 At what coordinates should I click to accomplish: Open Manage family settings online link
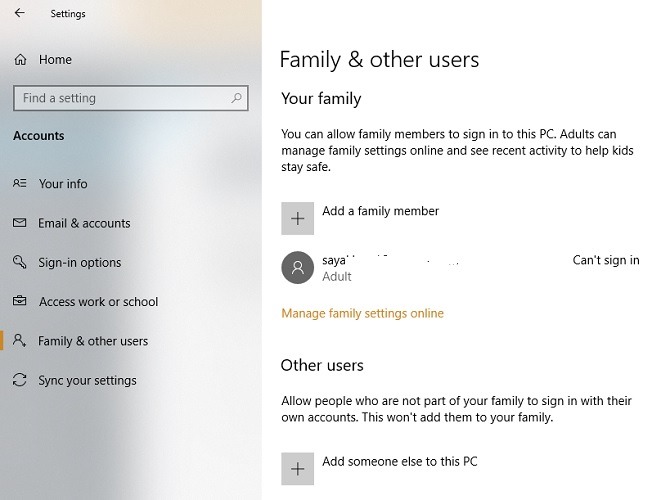[362, 313]
